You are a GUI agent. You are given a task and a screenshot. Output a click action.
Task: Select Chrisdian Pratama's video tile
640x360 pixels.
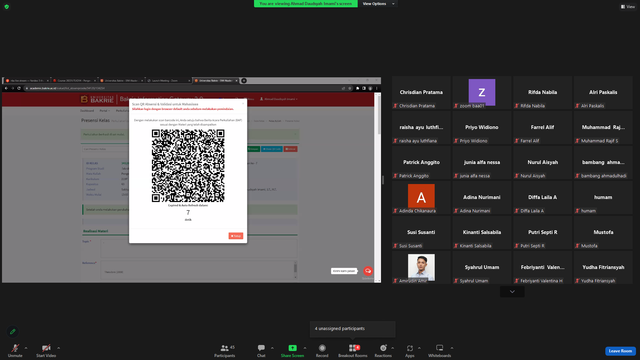click(x=421, y=93)
